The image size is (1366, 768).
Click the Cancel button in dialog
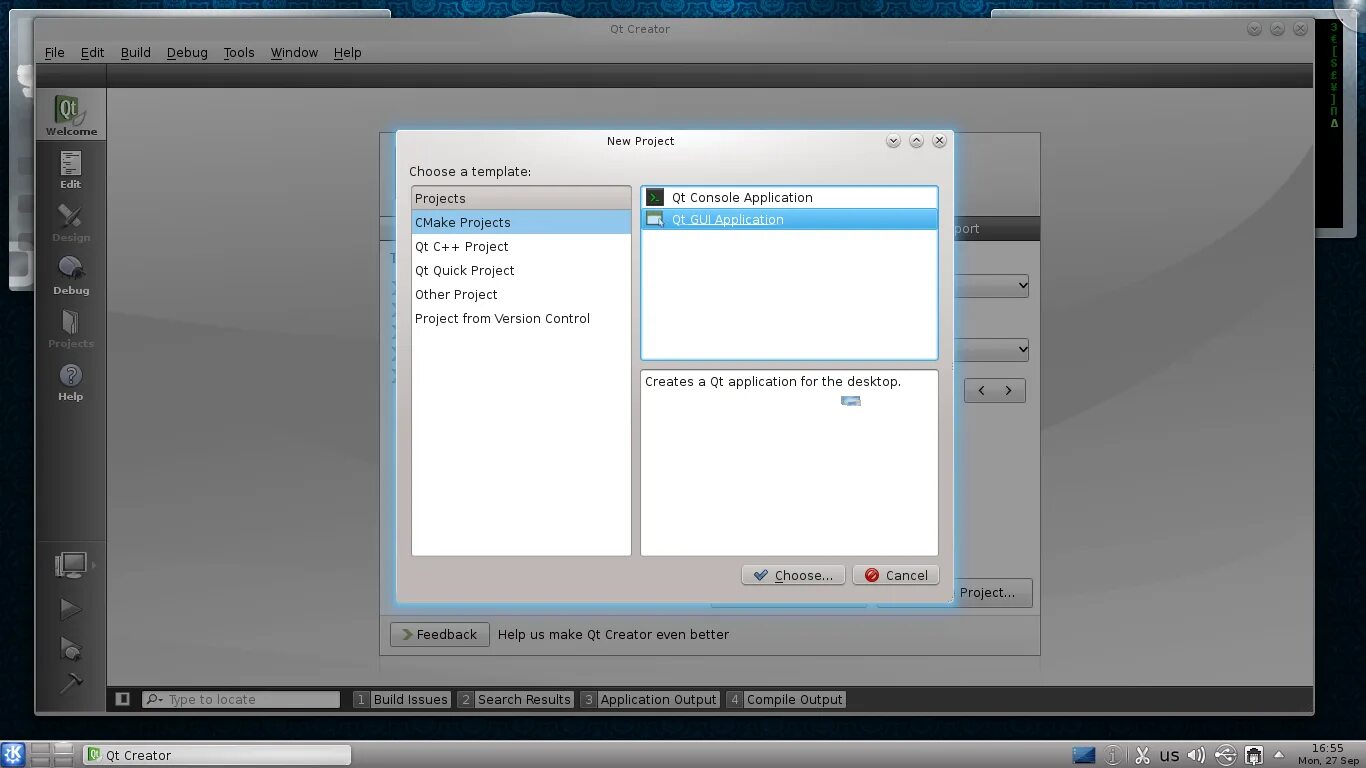point(896,575)
